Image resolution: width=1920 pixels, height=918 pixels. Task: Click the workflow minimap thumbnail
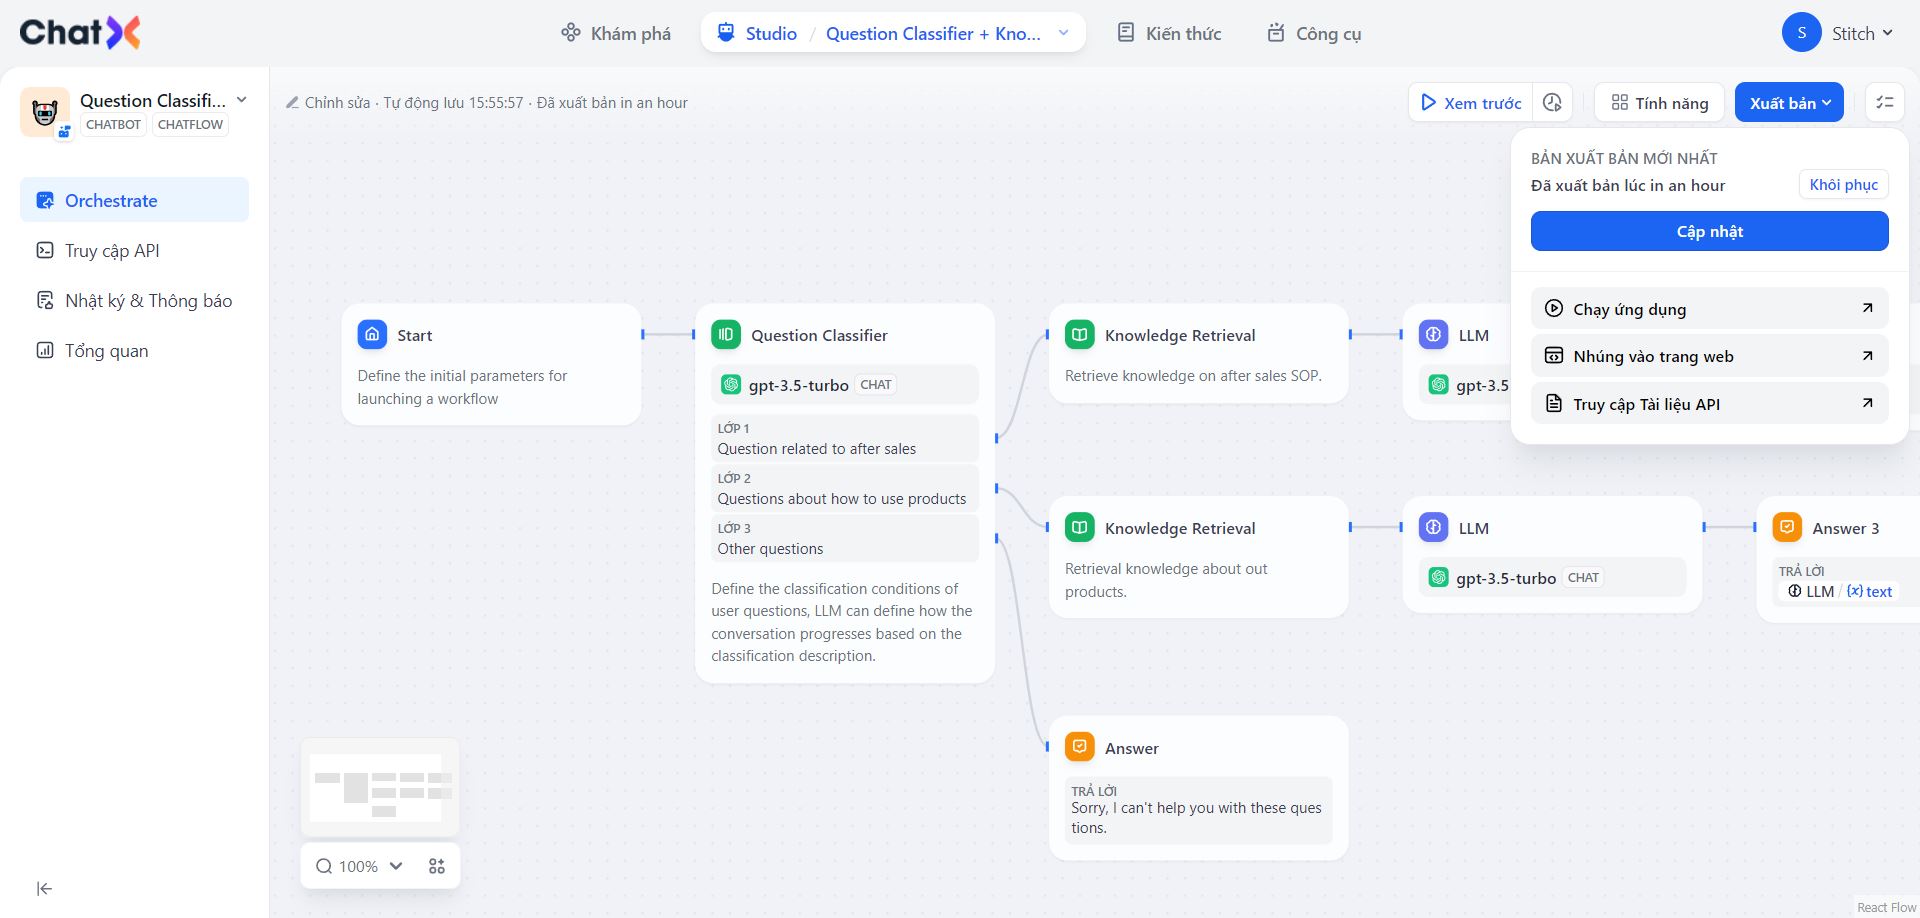coord(380,787)
